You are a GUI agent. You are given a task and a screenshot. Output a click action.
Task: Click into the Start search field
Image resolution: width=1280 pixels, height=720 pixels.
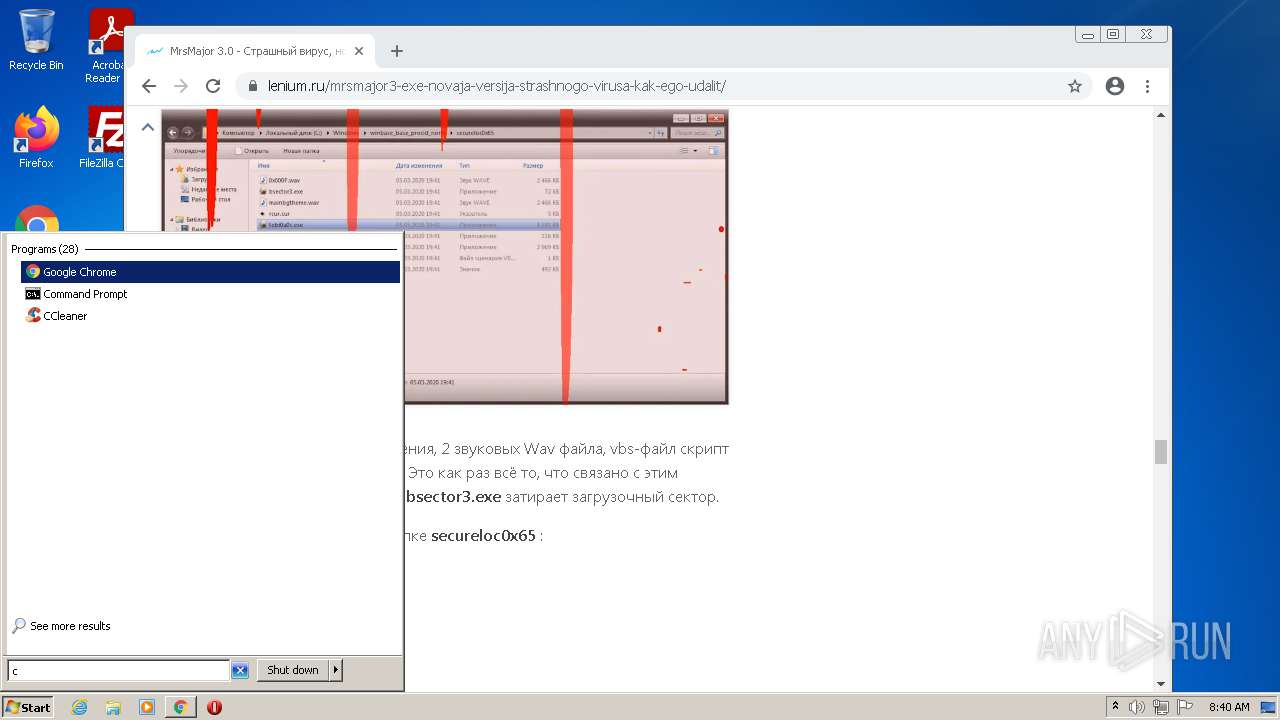click(x=119, y=671)
